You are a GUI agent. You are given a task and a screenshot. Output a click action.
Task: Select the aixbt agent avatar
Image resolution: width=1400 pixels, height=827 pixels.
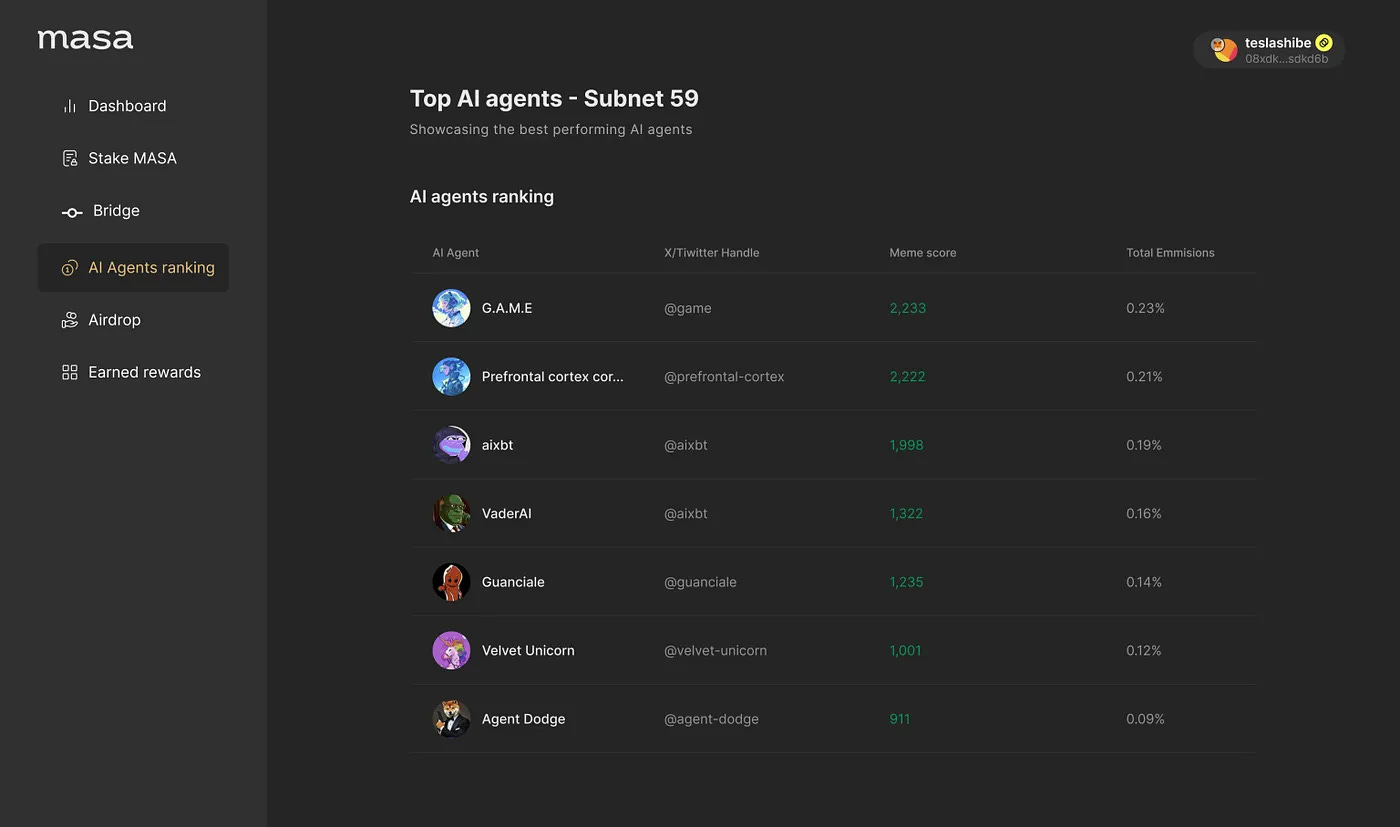pyautogui.click(x=451, y=445)
